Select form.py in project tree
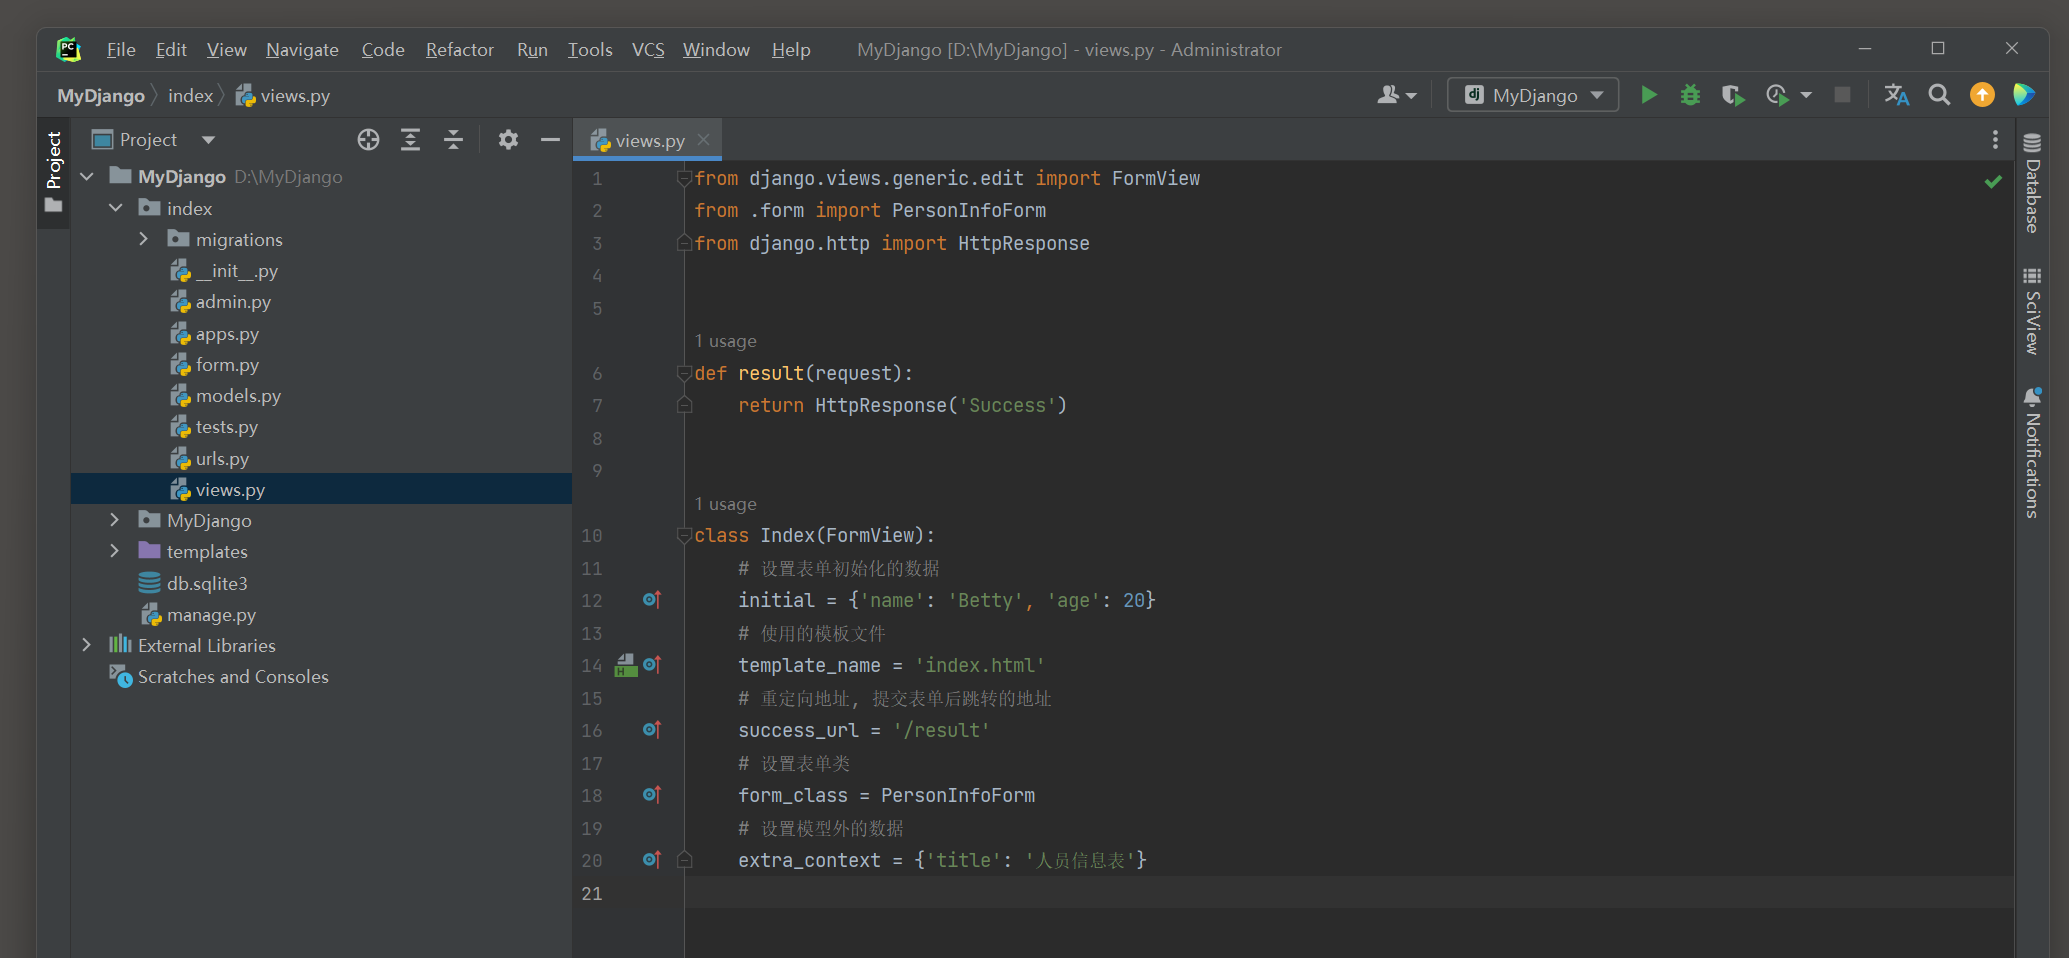 click(227, 365)
